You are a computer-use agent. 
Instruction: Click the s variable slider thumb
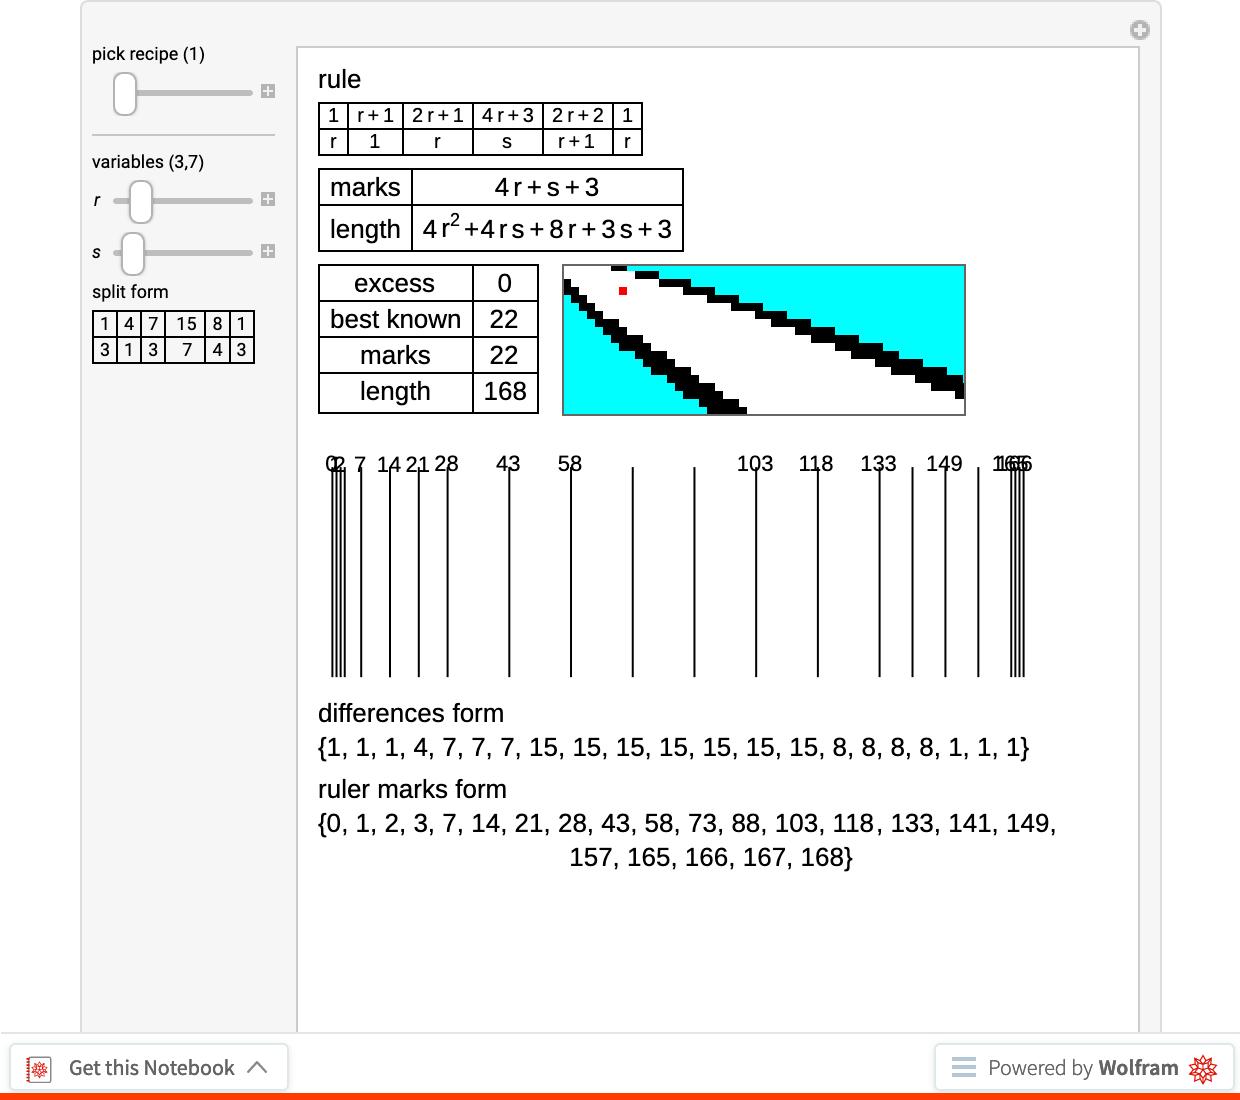pyautogui.click(x=132, y=253)
